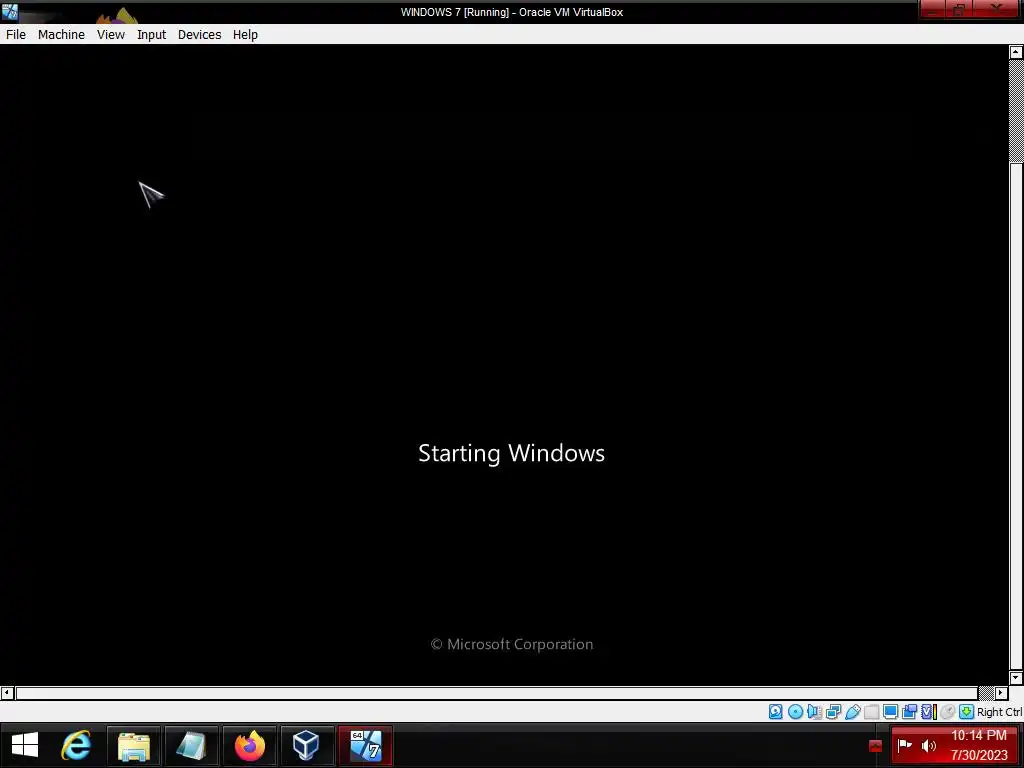The width and height of the screenshot is (1024, 768).
Task: Click the horizontal scrollbar left arrow
Action: point(7,692)
